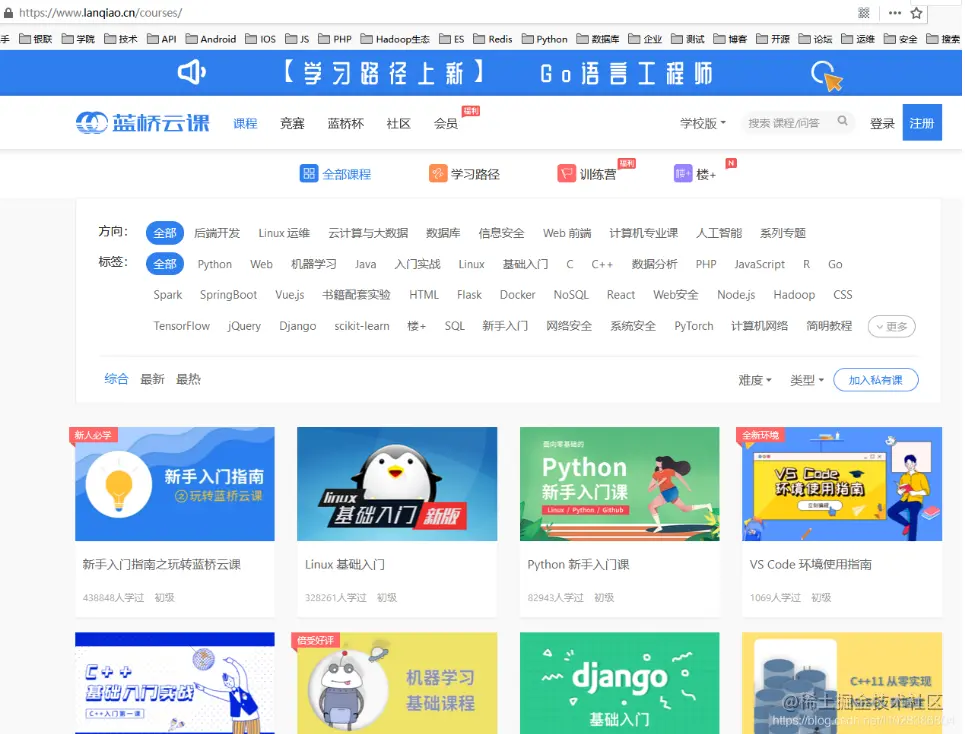Open the Redis bookmarks folder
965x734 pixels.
(x=492, y=39)
